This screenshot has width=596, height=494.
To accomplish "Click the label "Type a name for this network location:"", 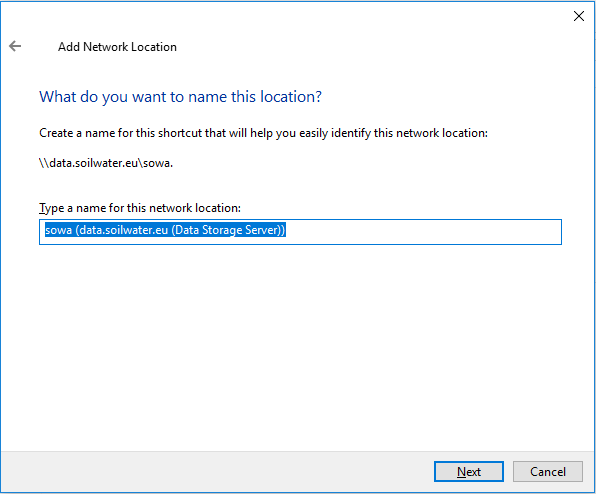I will point(140,208).
